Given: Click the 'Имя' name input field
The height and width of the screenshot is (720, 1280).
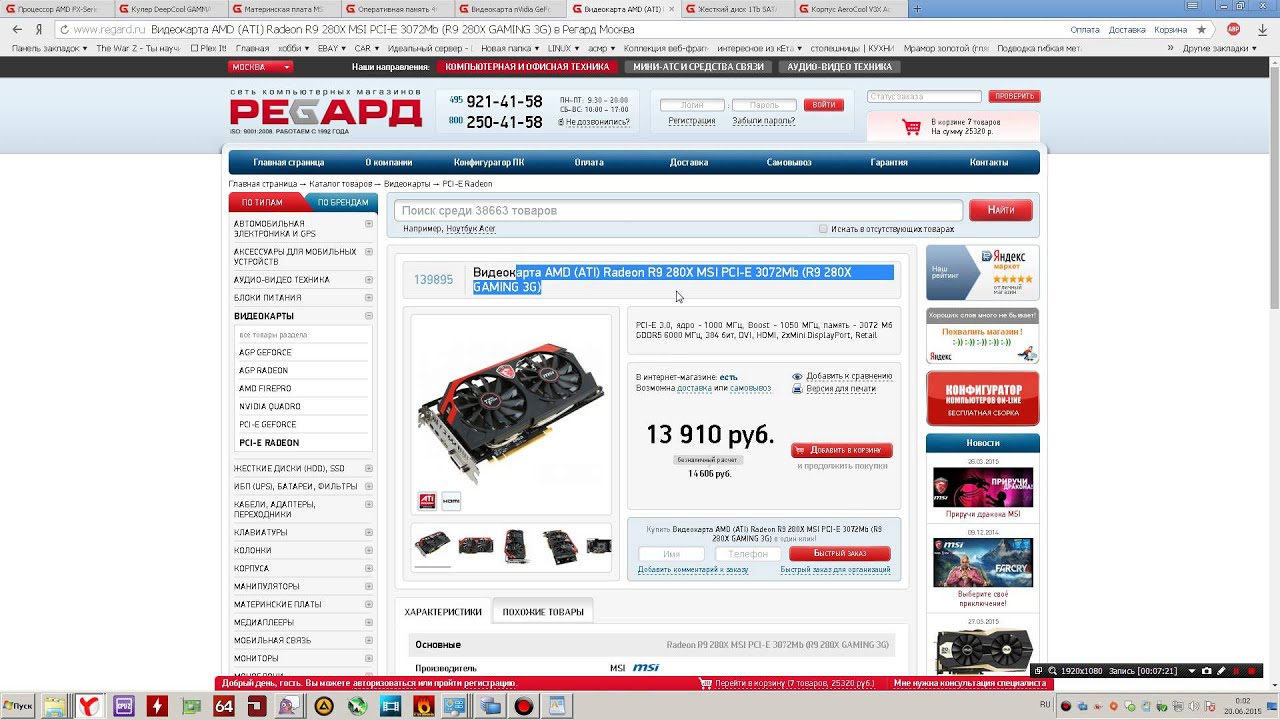Looking at the screenshot, I should coord(671,554).
